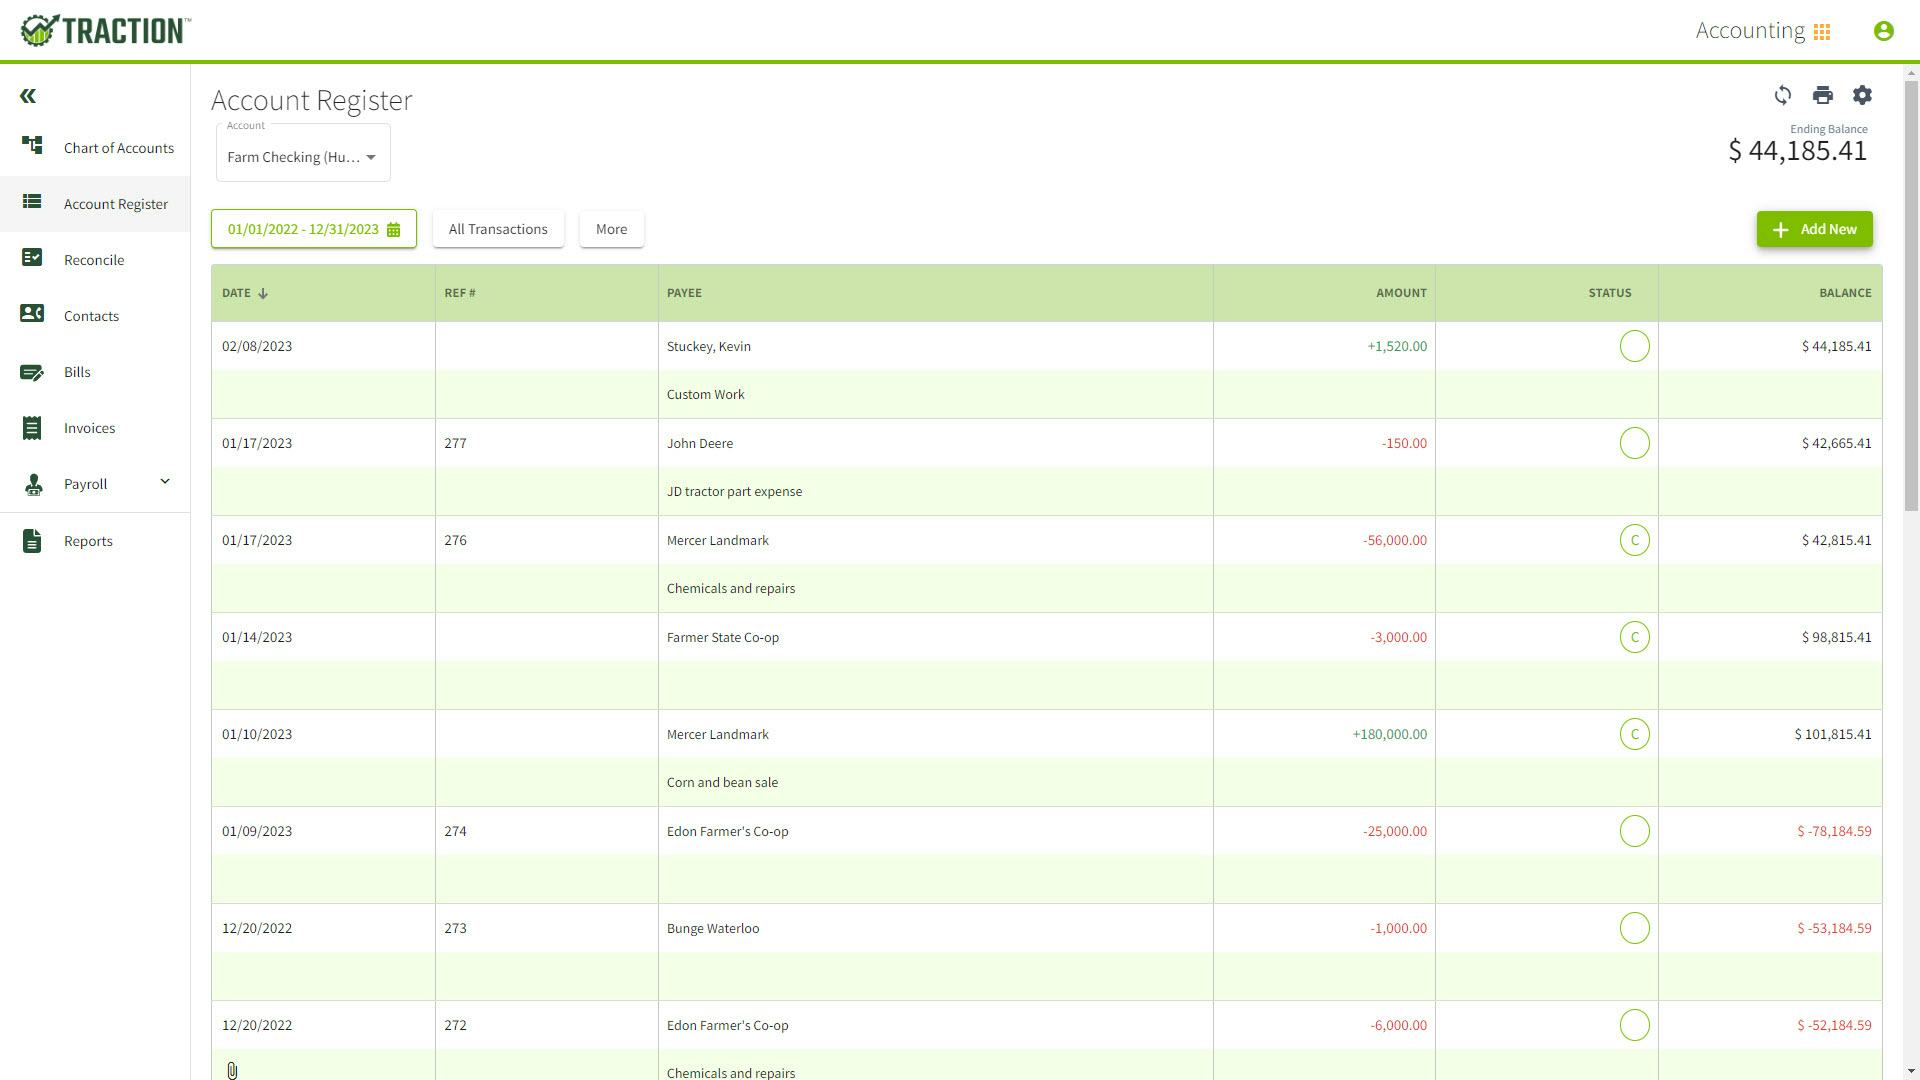Toggle status circle for John Deere
The width and height of the screenshot is (1920, 1080).
(x=1634, y=443)
